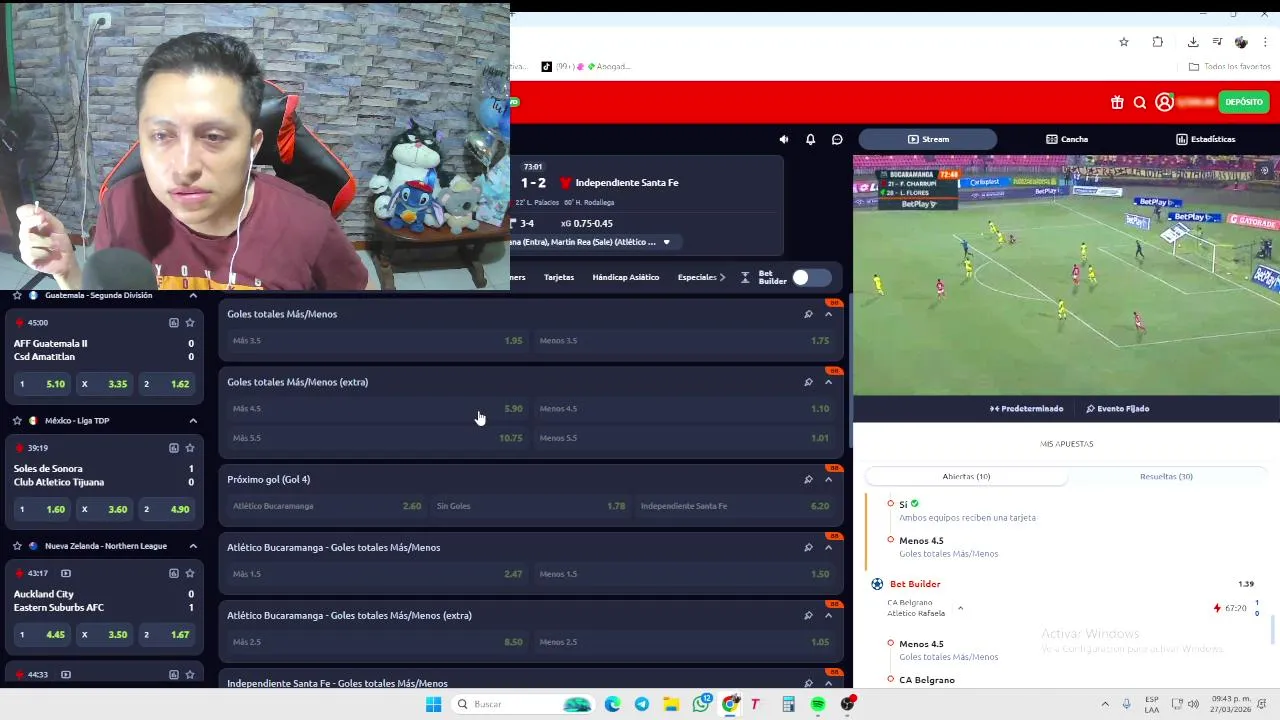
Task: Open stats icon for Soles de Sonora match
Action: pos(173,448)
